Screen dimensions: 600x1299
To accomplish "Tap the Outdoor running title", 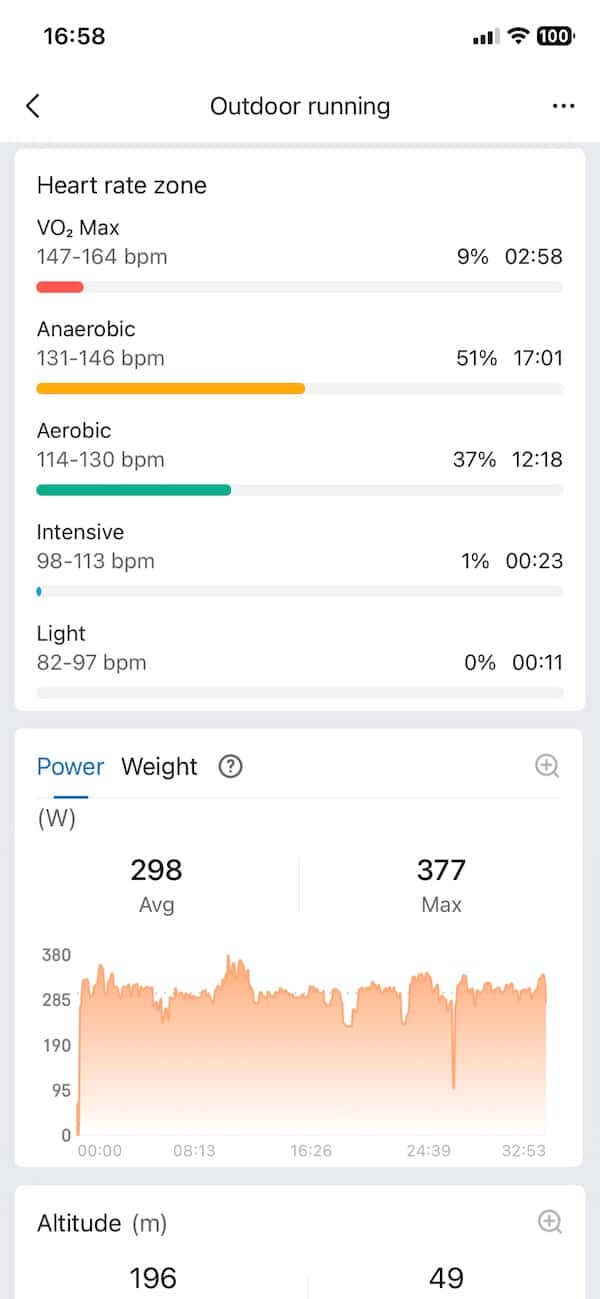I will point(300,106).
